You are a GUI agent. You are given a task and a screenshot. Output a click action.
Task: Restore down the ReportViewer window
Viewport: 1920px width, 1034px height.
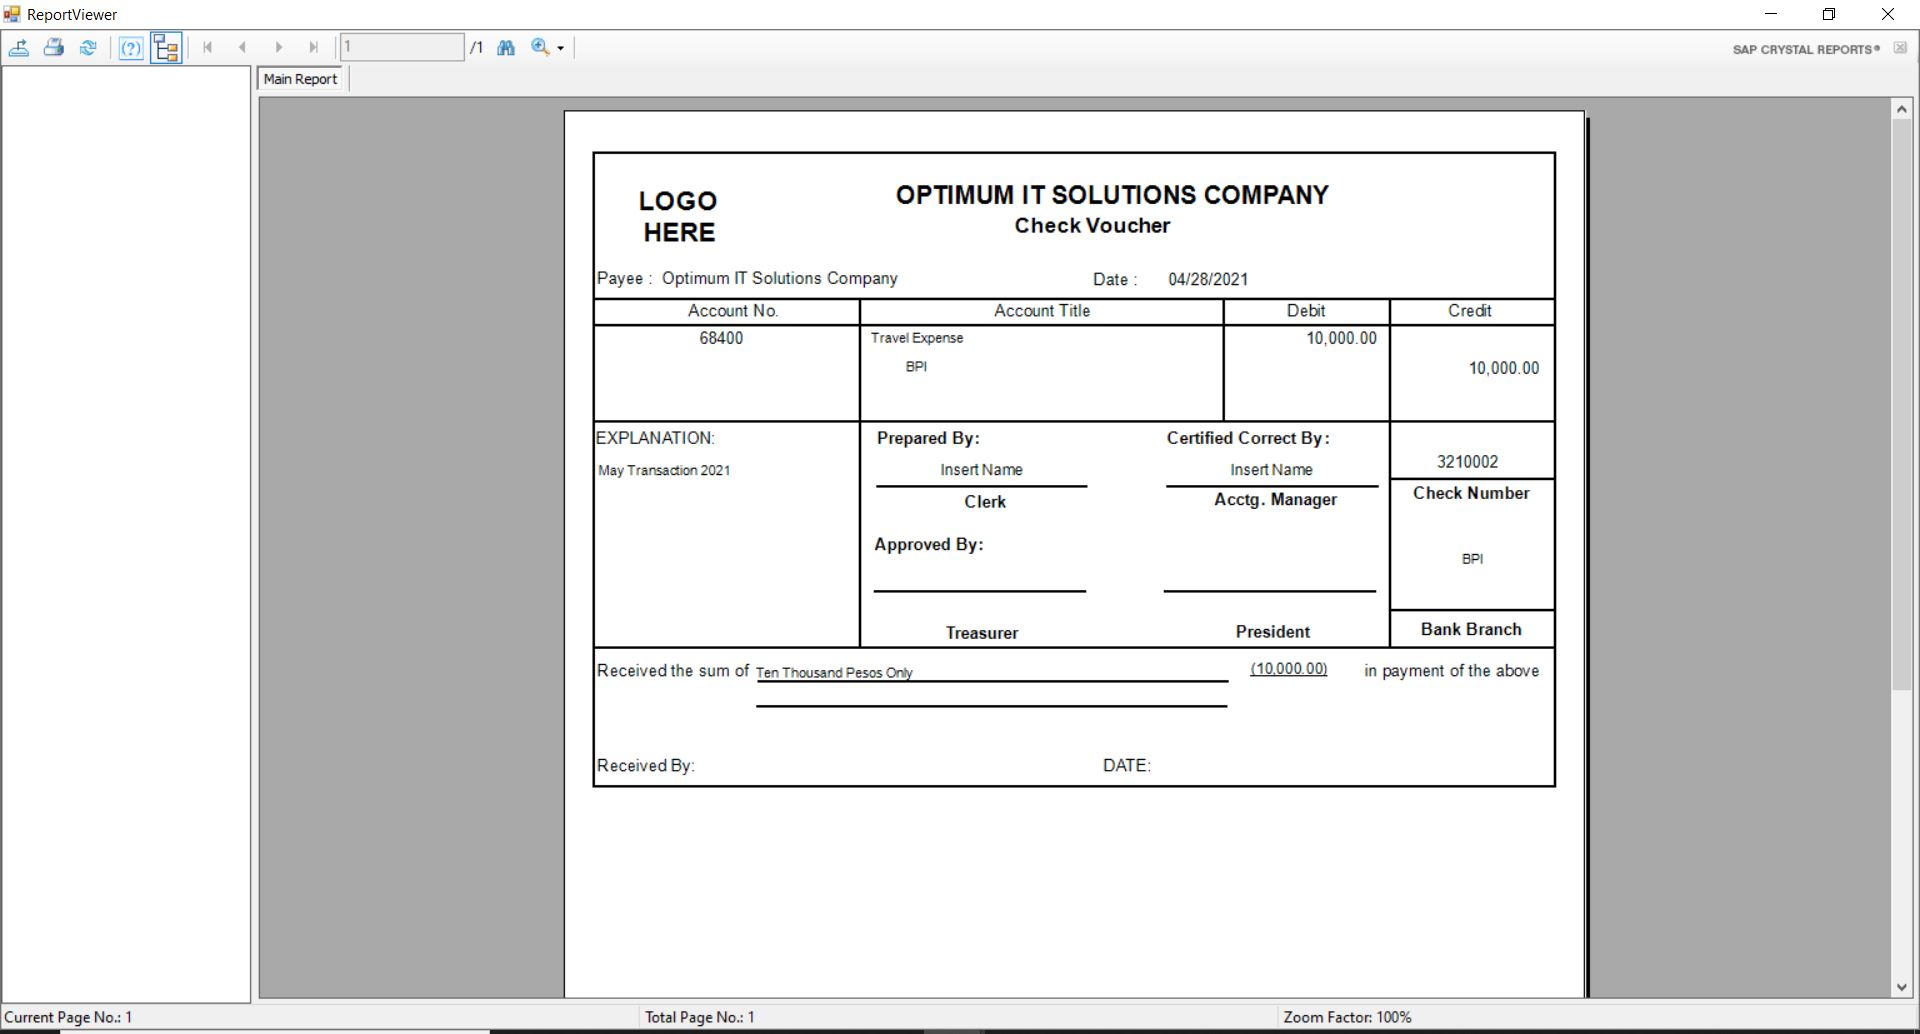(1829, 14)
